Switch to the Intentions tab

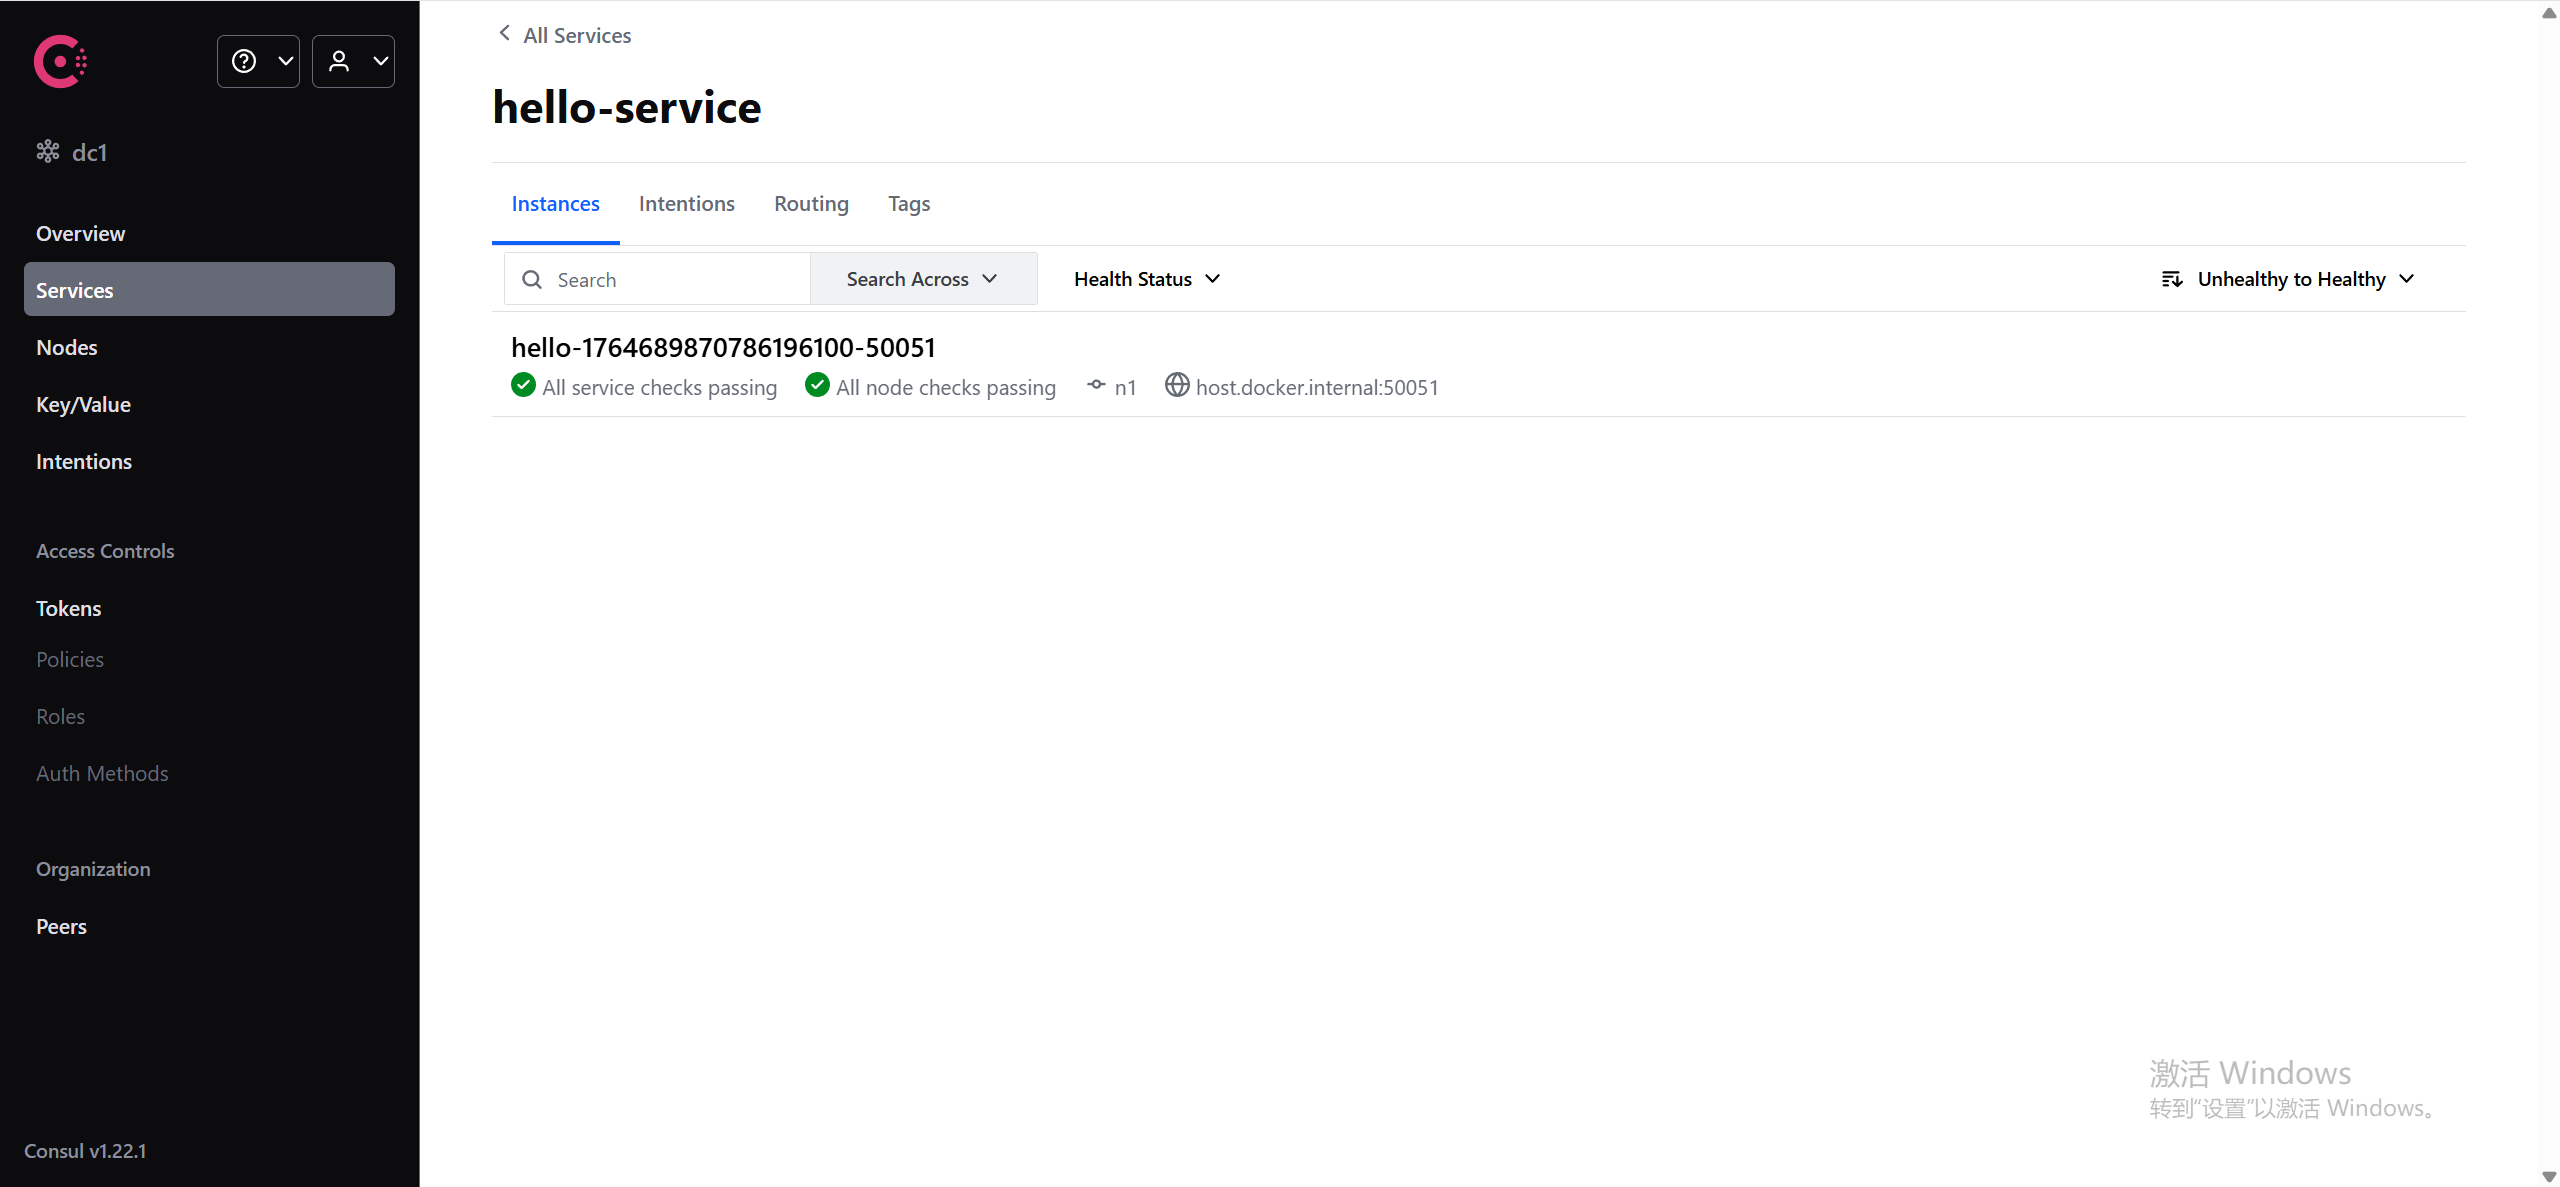(x=686, y=204)
